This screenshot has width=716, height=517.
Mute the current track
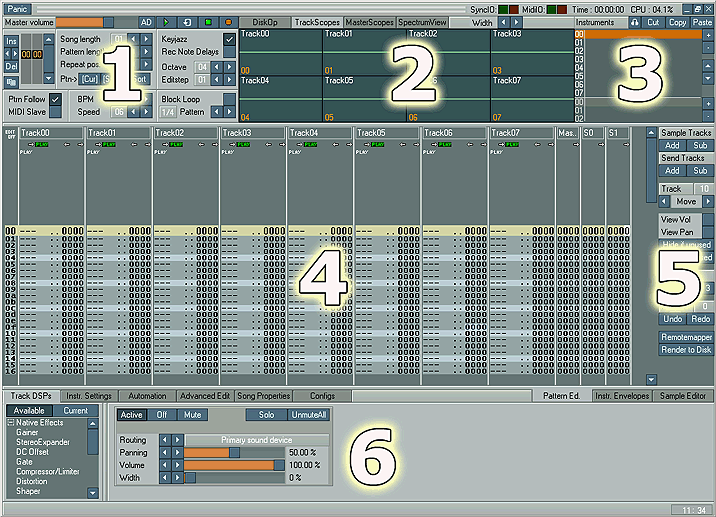tap(192, 415)
